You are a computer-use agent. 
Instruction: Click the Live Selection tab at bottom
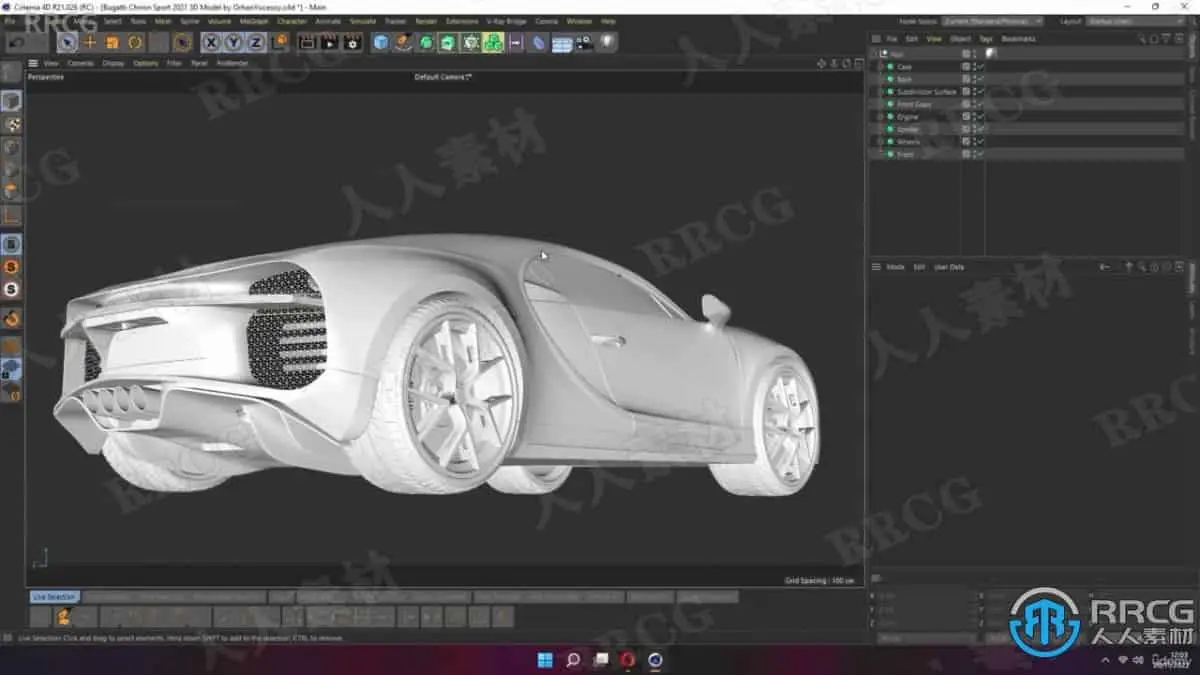[54, 597]
